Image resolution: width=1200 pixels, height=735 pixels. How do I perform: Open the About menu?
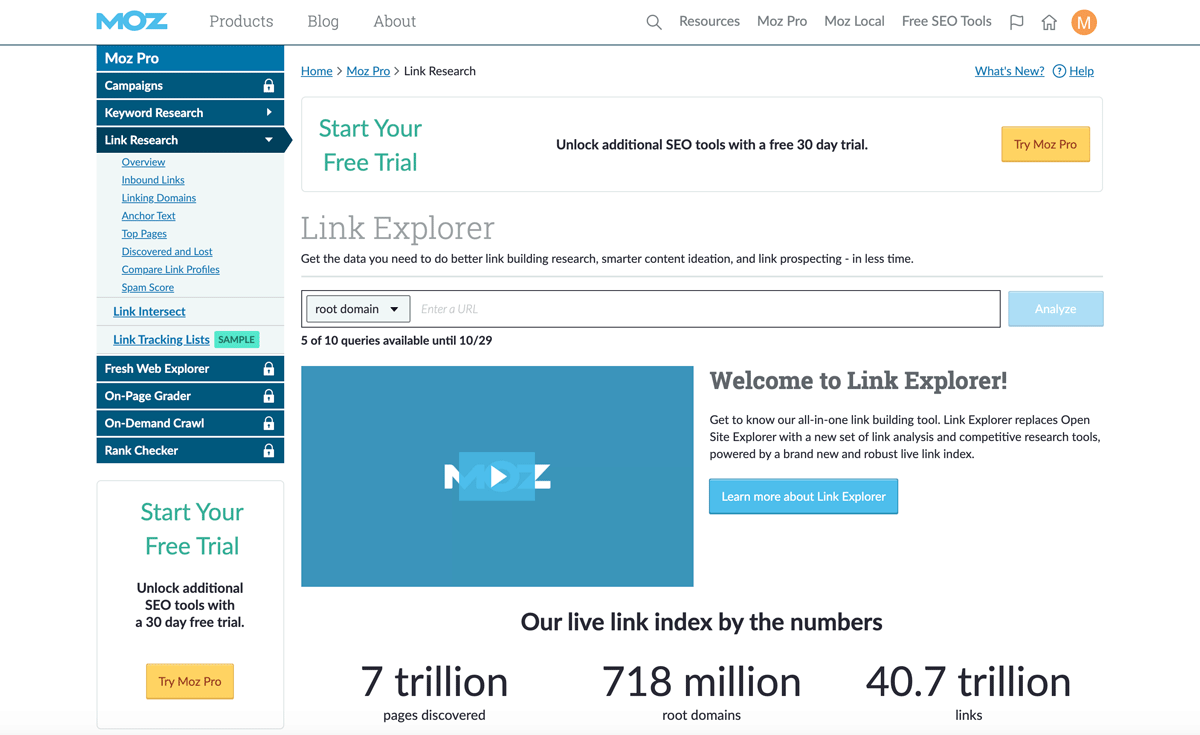(x=394, y=21)
